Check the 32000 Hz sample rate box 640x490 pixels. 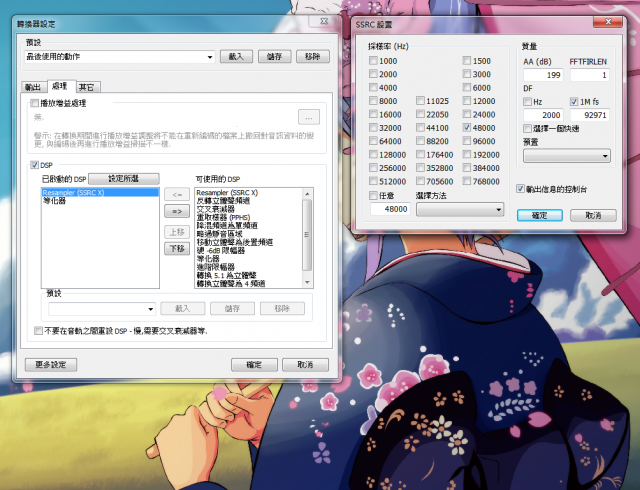click(373, 128)
